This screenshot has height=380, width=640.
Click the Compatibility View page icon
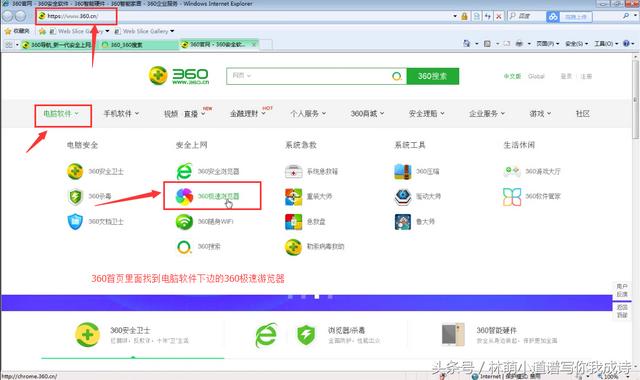(476, 16)
